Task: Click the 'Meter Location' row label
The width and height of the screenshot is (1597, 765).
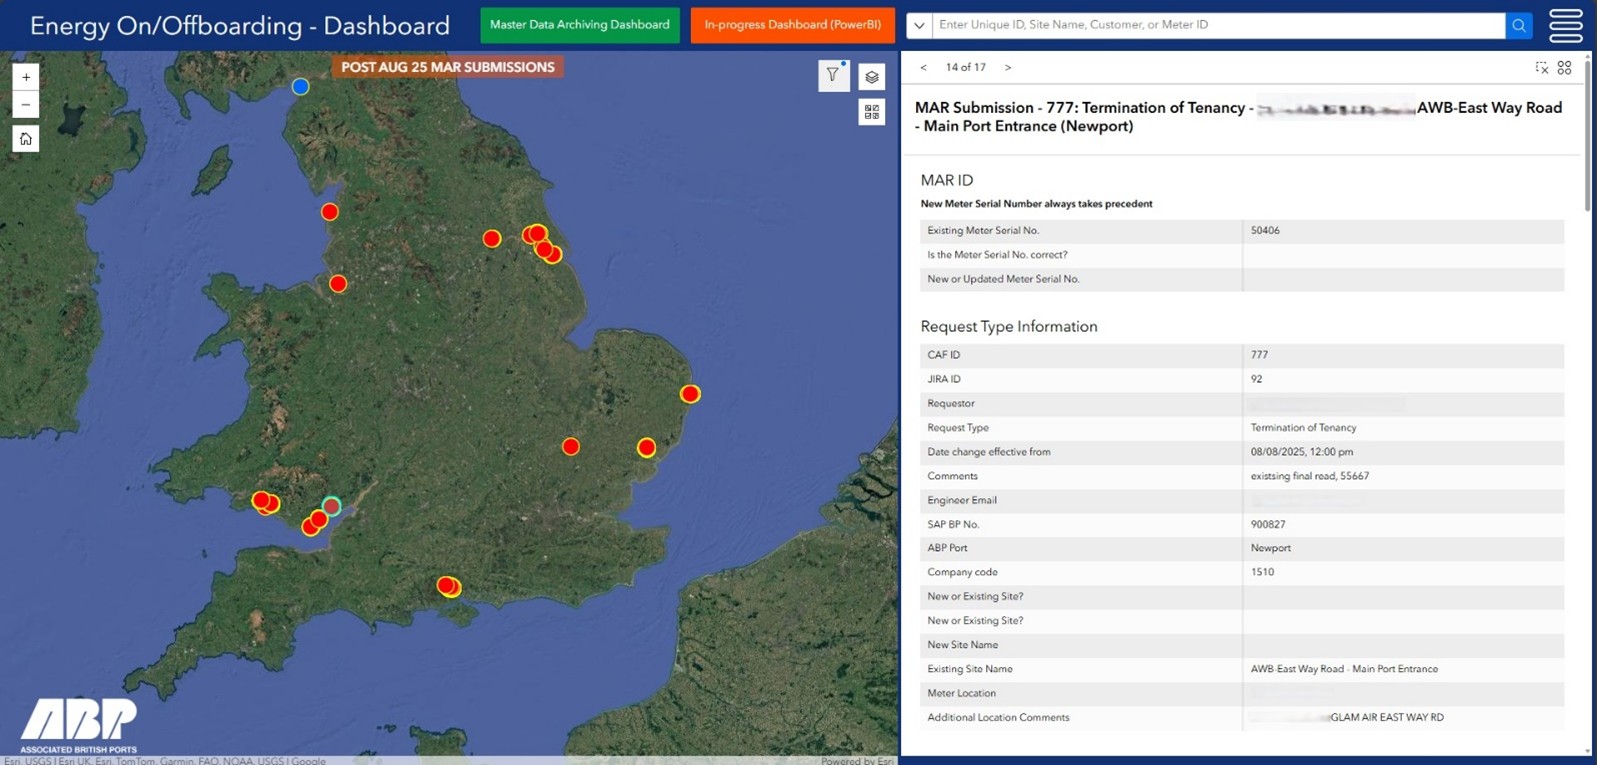Action: pos(961,693)
